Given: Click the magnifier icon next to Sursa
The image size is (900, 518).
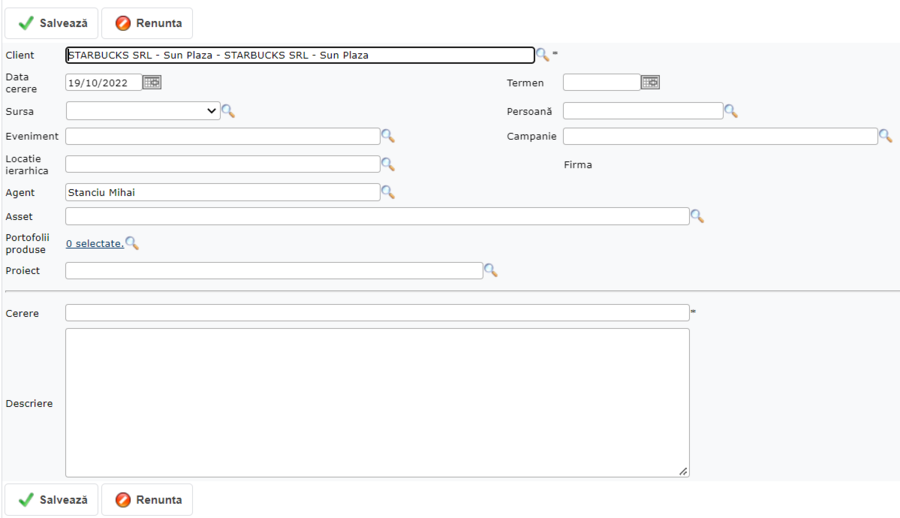Looking at the screenshot, I should [x=228, y=111].
